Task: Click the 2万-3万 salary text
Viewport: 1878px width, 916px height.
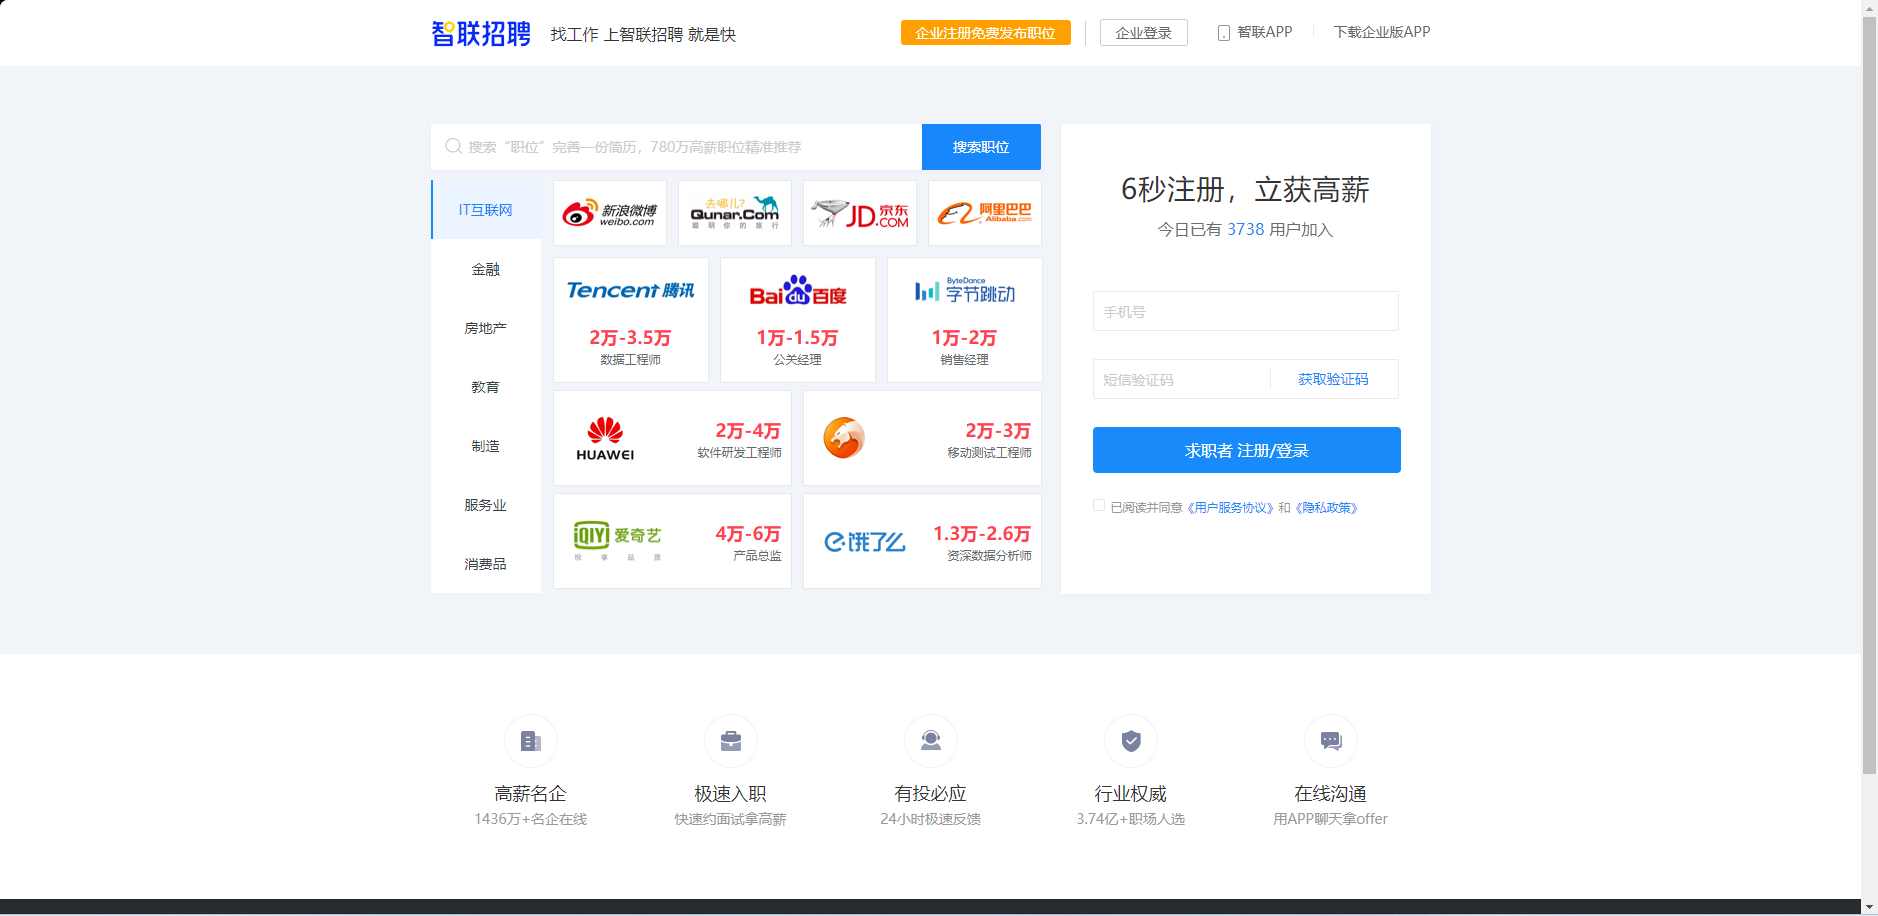Action: pyautogui.click(x=998, y=431)
